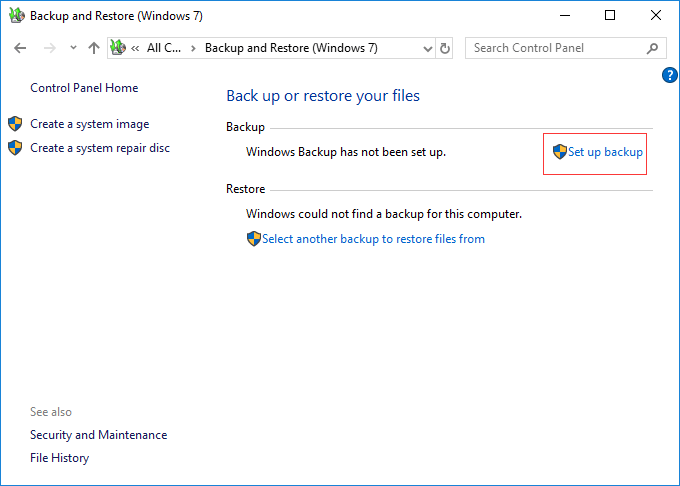Click the title bar Backup and Restore icon
The width and height of the screenshot is (680, 486).
pyautogui.click(x=17, y=16)
